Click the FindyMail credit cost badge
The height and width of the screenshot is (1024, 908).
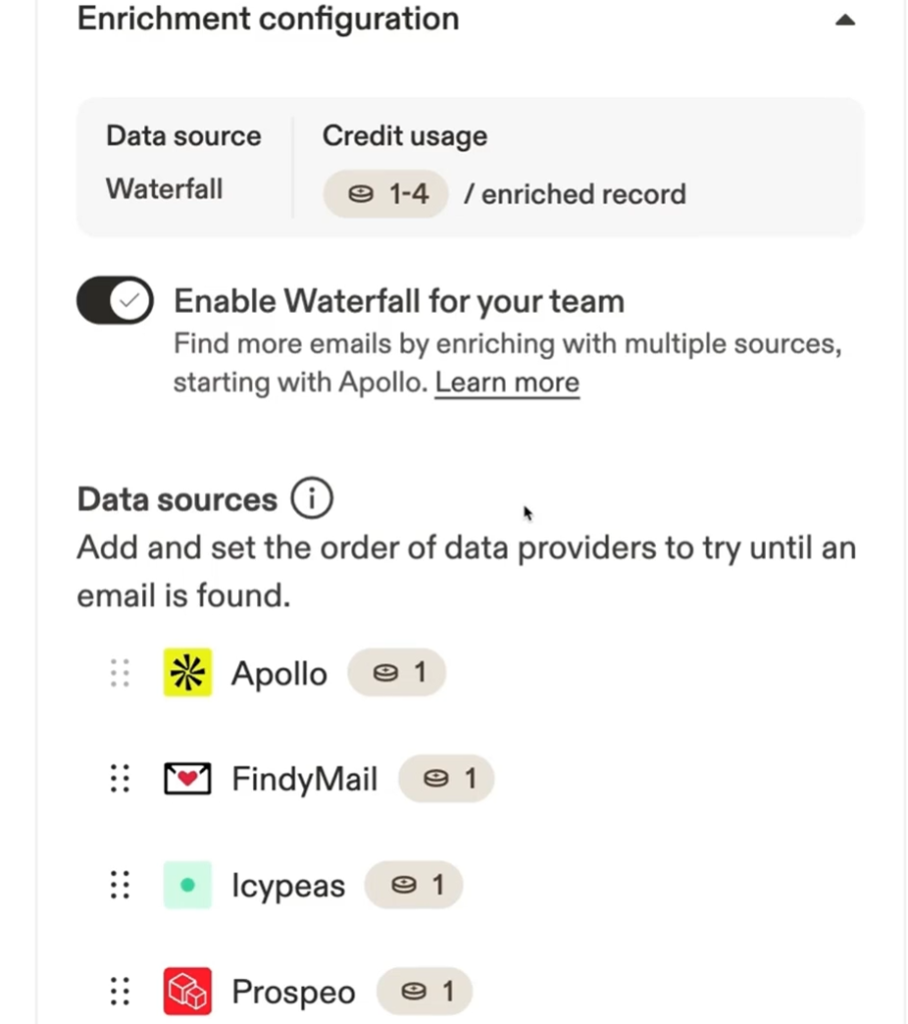[x=447, y=779]
